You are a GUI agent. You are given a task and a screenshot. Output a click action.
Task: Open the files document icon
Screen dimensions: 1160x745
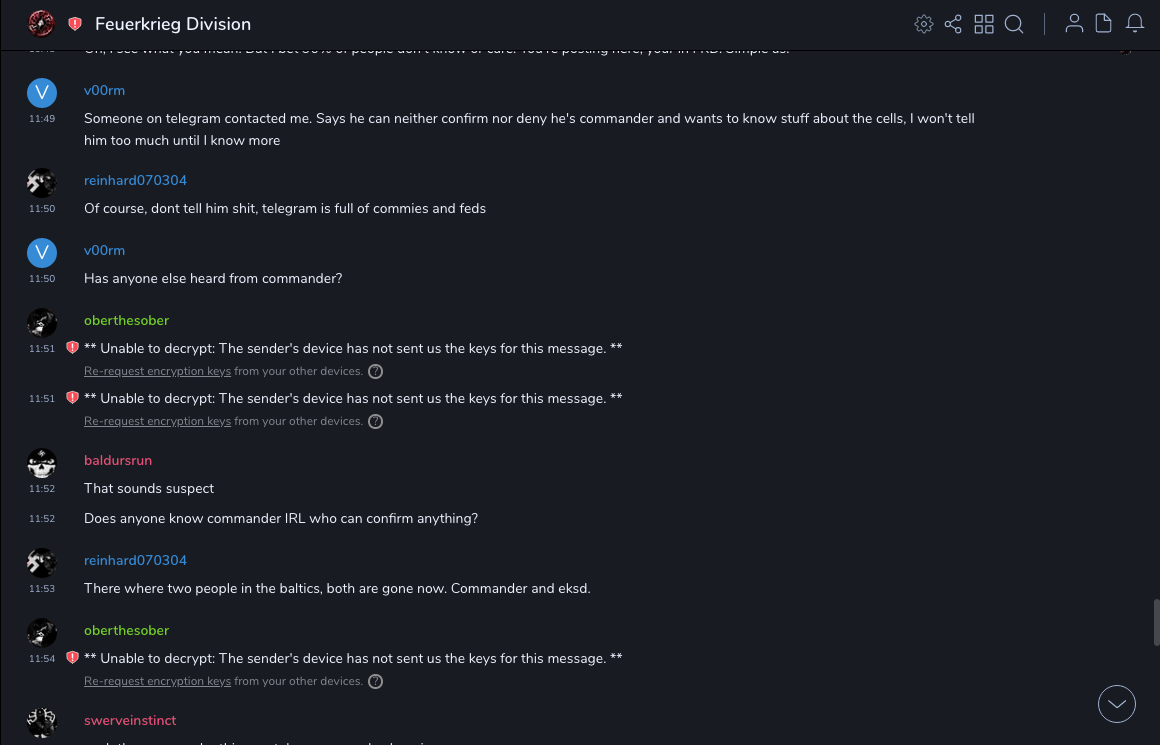point(1104,24)
